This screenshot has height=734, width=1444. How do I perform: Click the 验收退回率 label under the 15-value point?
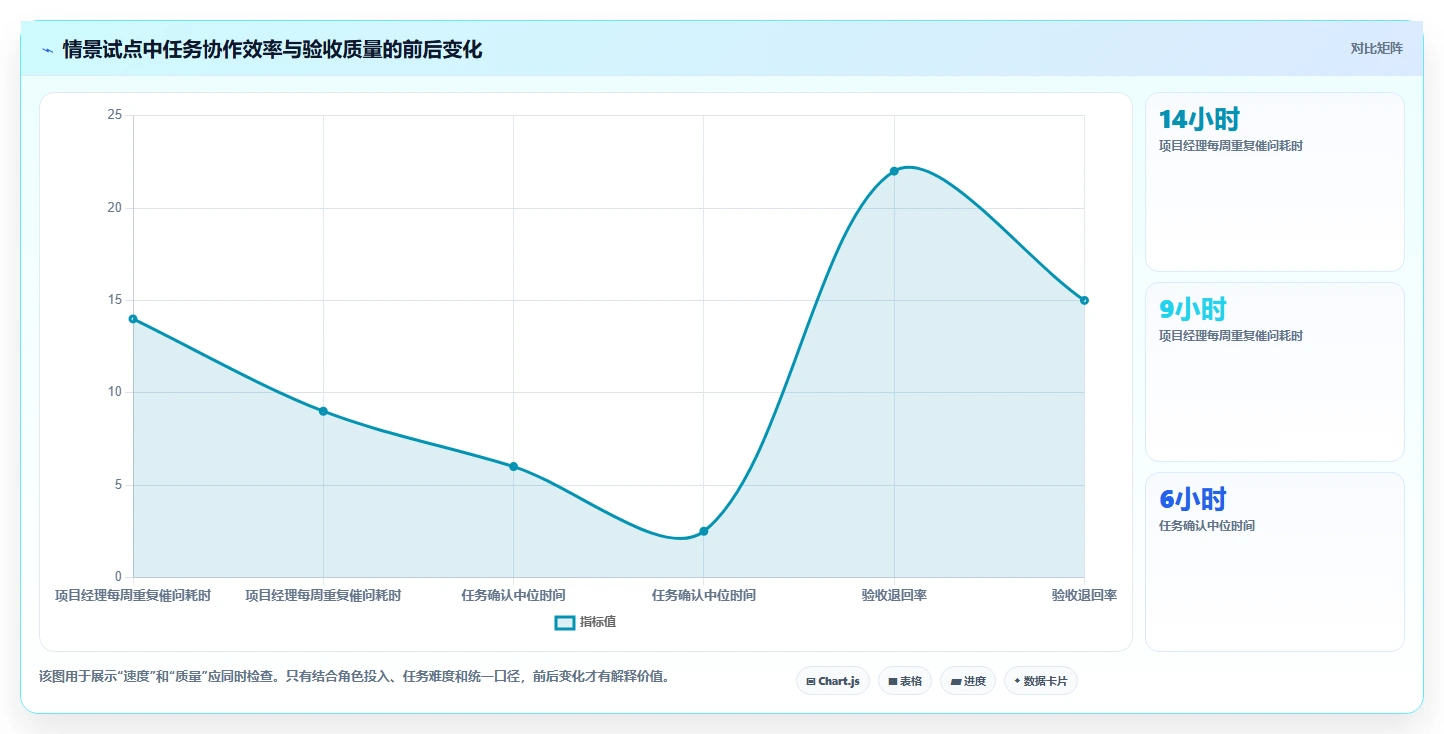tap(1084, 596)
